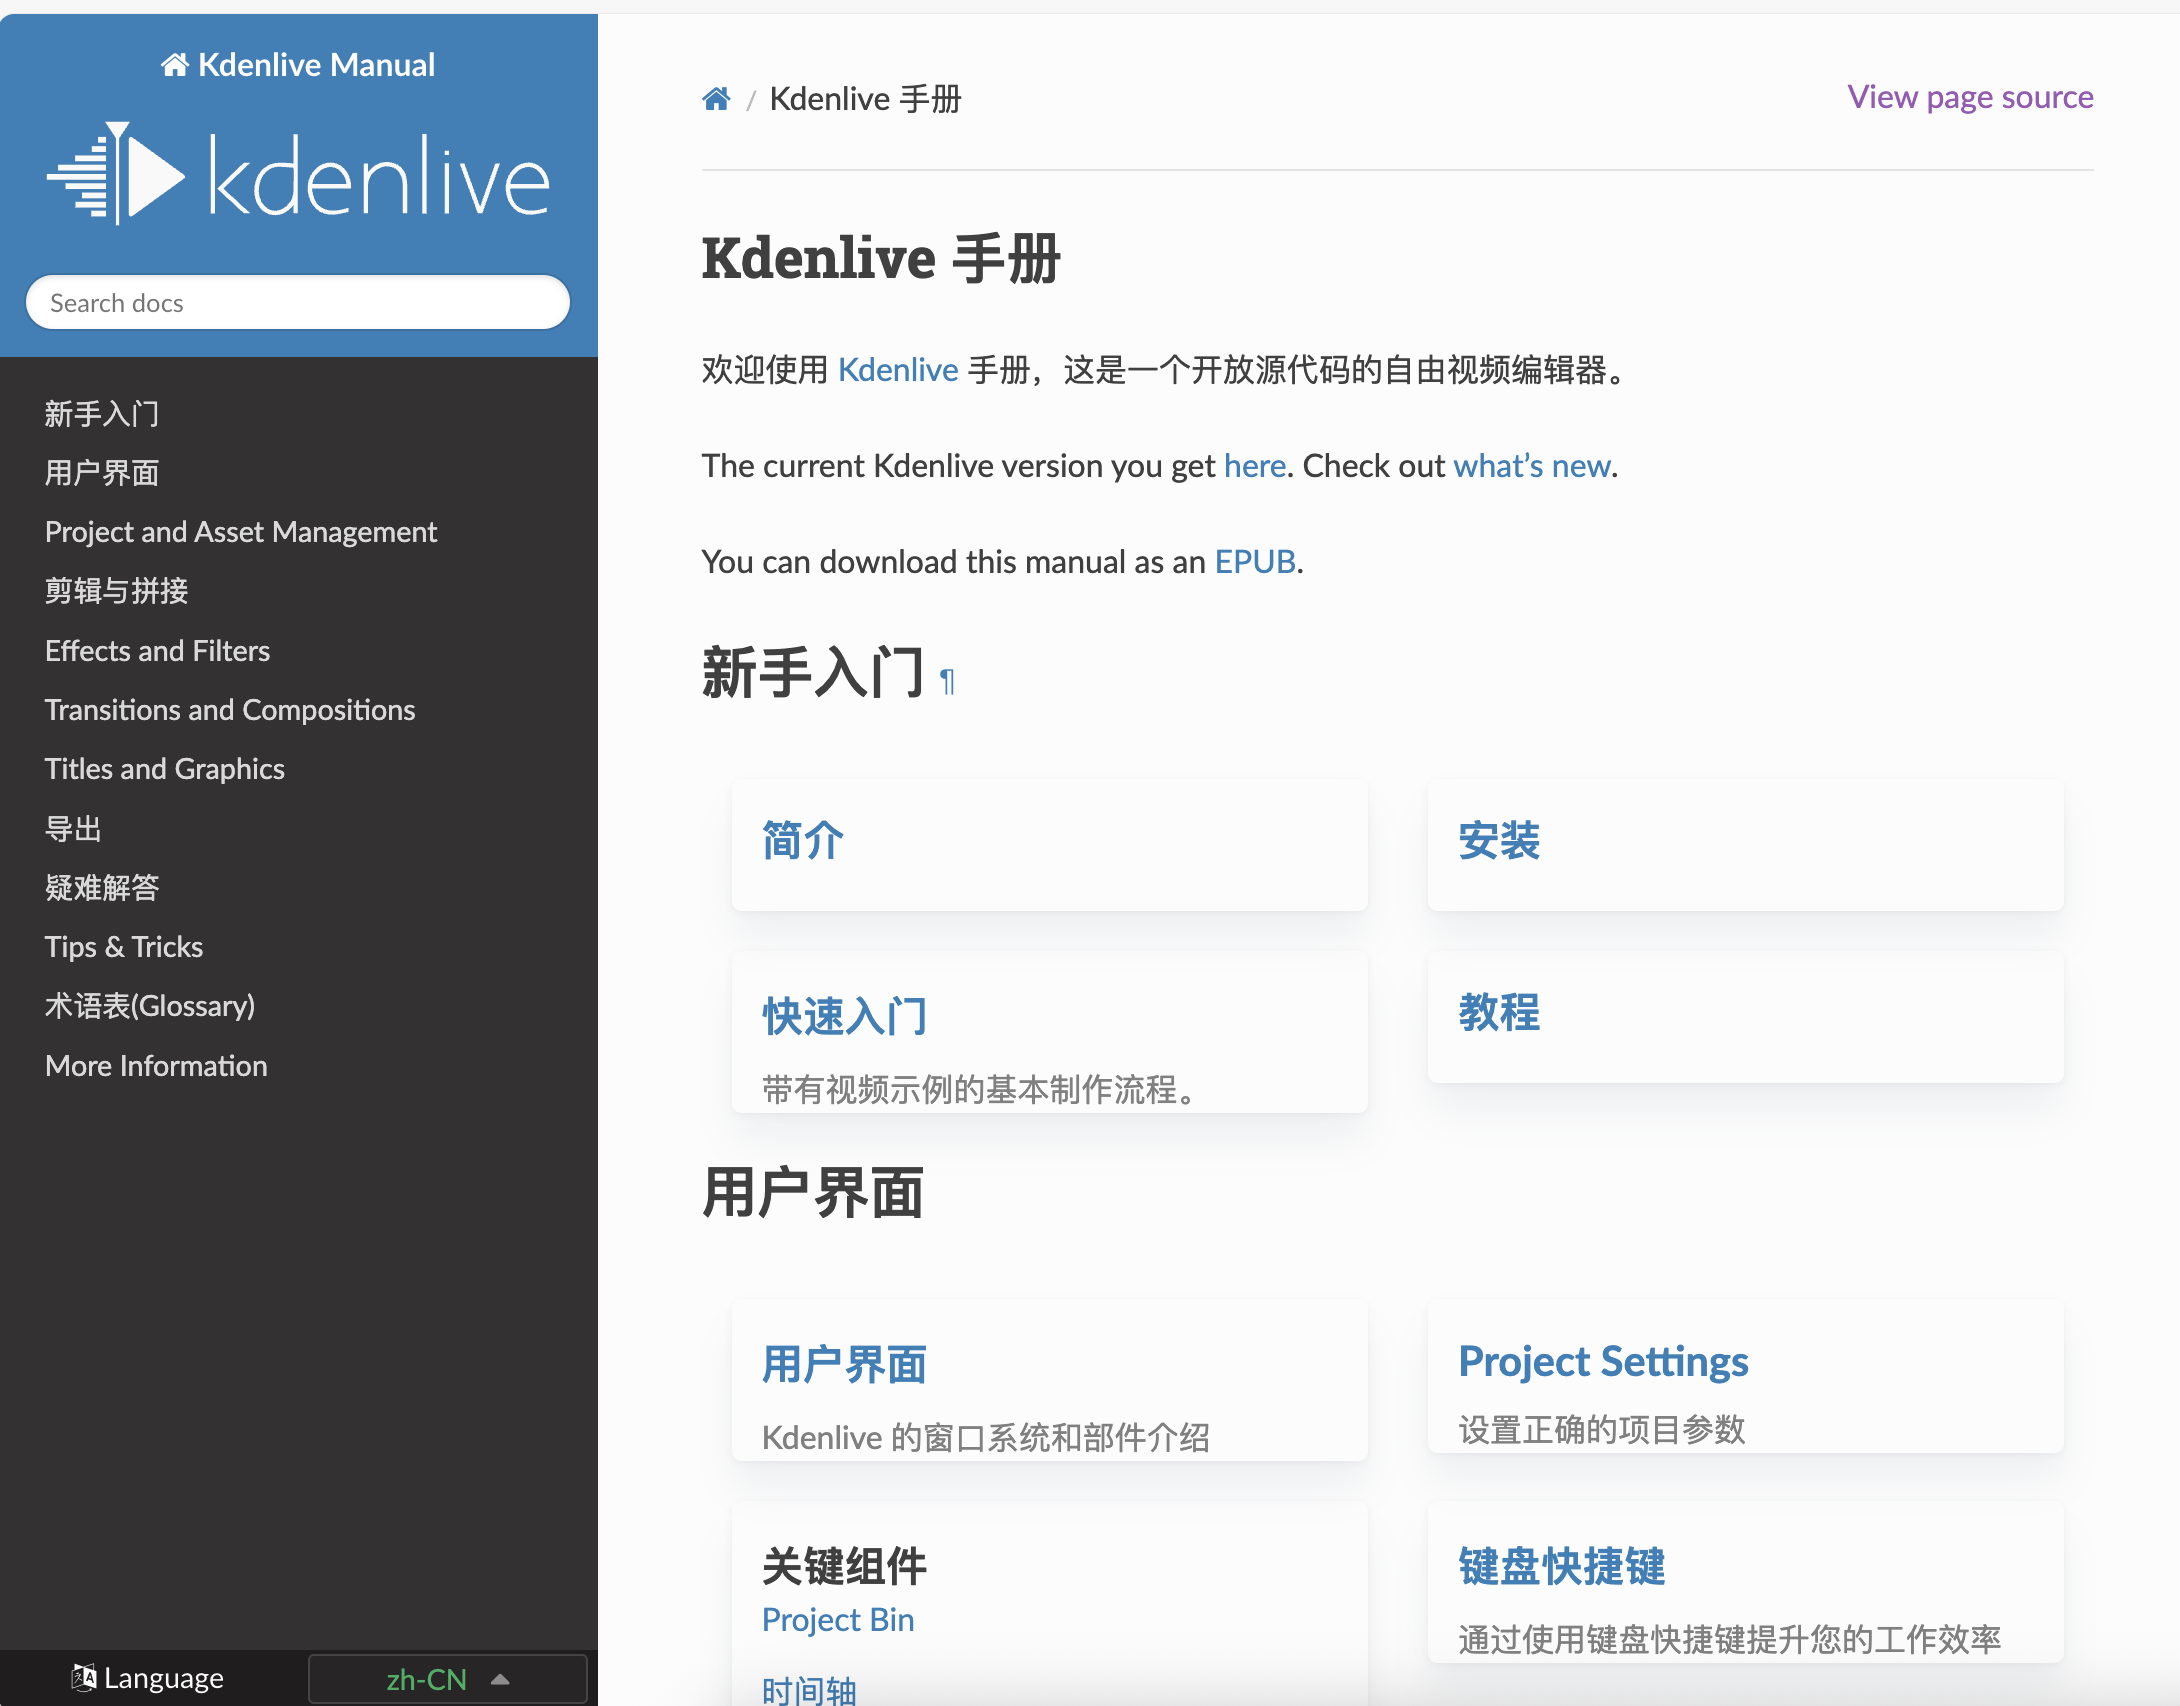Open 导出 in the sidebar
The width and height of the screenshot is (2180, 1706).
click(73, 829)
